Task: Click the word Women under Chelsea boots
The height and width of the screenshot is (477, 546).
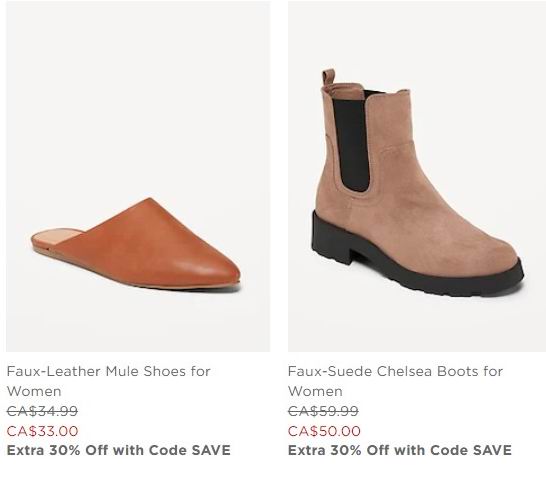Action: click(x=315, y=391)
